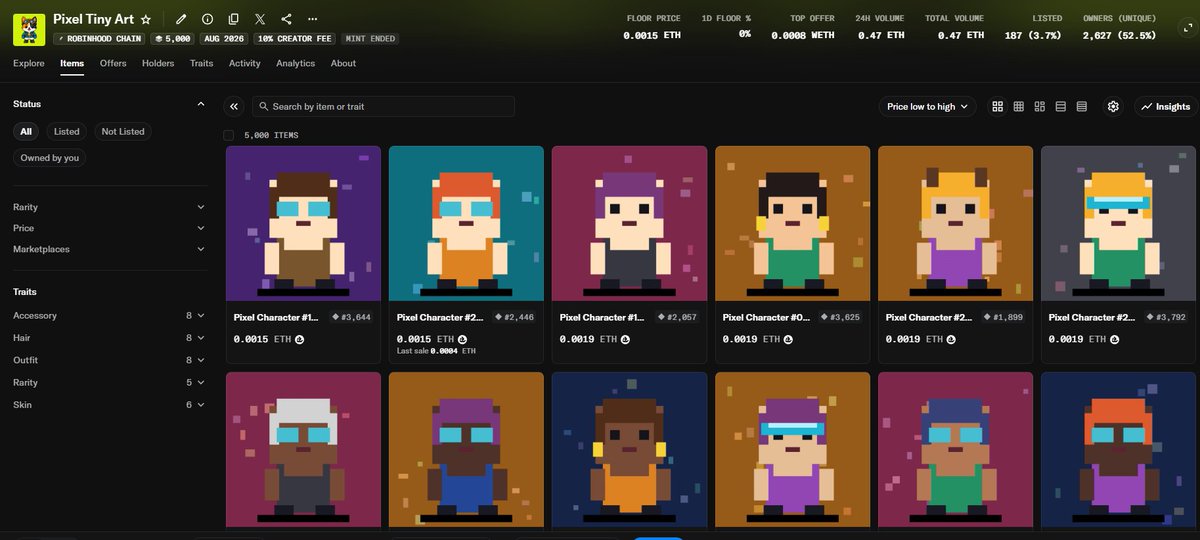Open the Items tab

point(72,63)
